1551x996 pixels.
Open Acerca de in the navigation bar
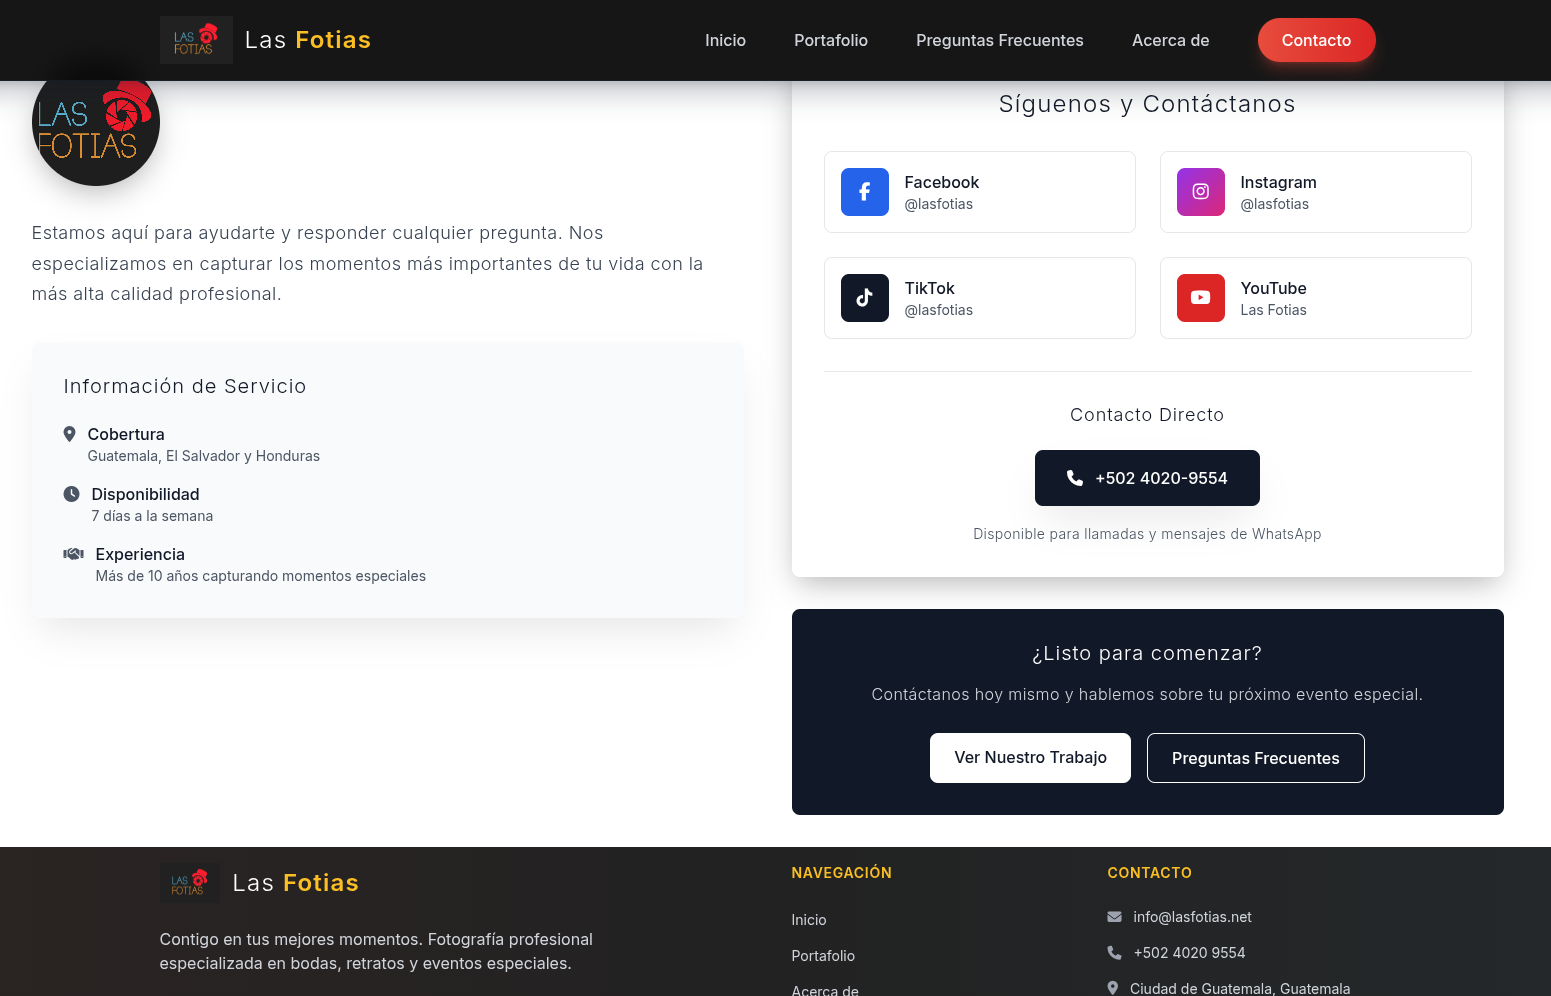point(1170,40)
